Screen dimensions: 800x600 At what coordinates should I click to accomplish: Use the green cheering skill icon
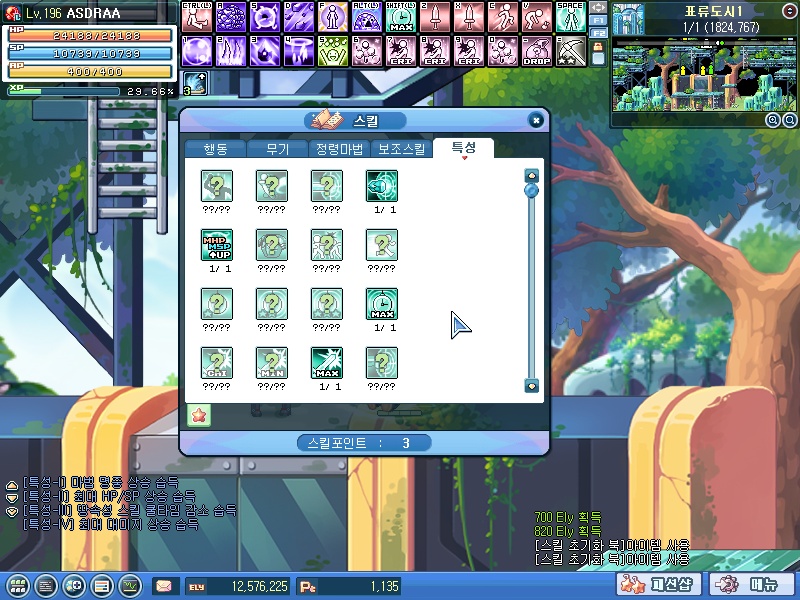point(333,51)
